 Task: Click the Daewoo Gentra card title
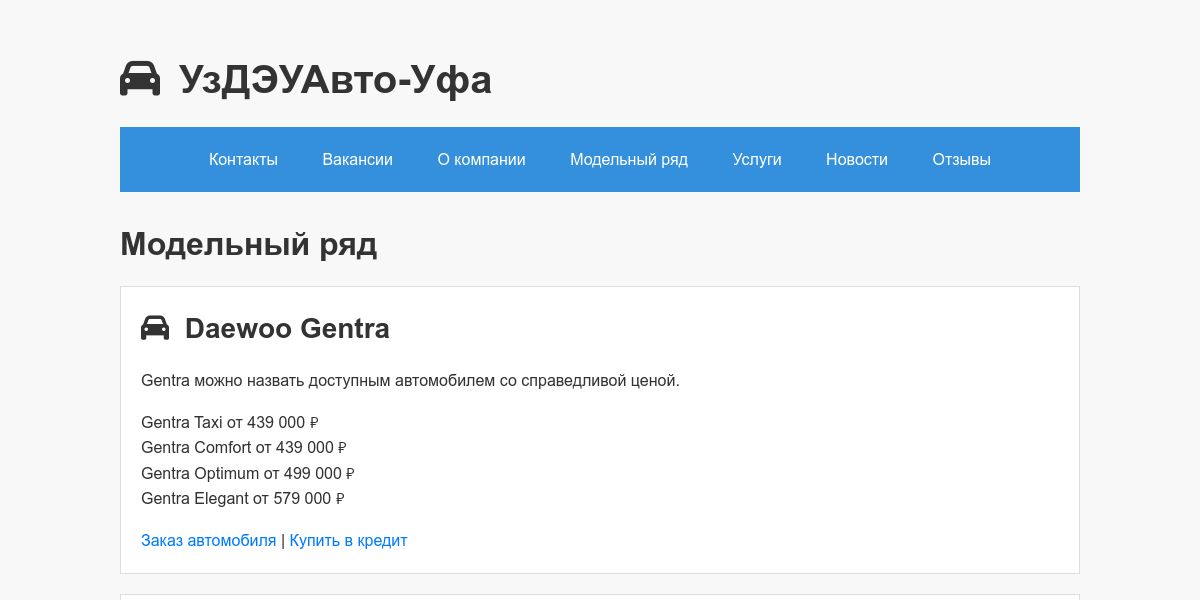coord(287,328)
